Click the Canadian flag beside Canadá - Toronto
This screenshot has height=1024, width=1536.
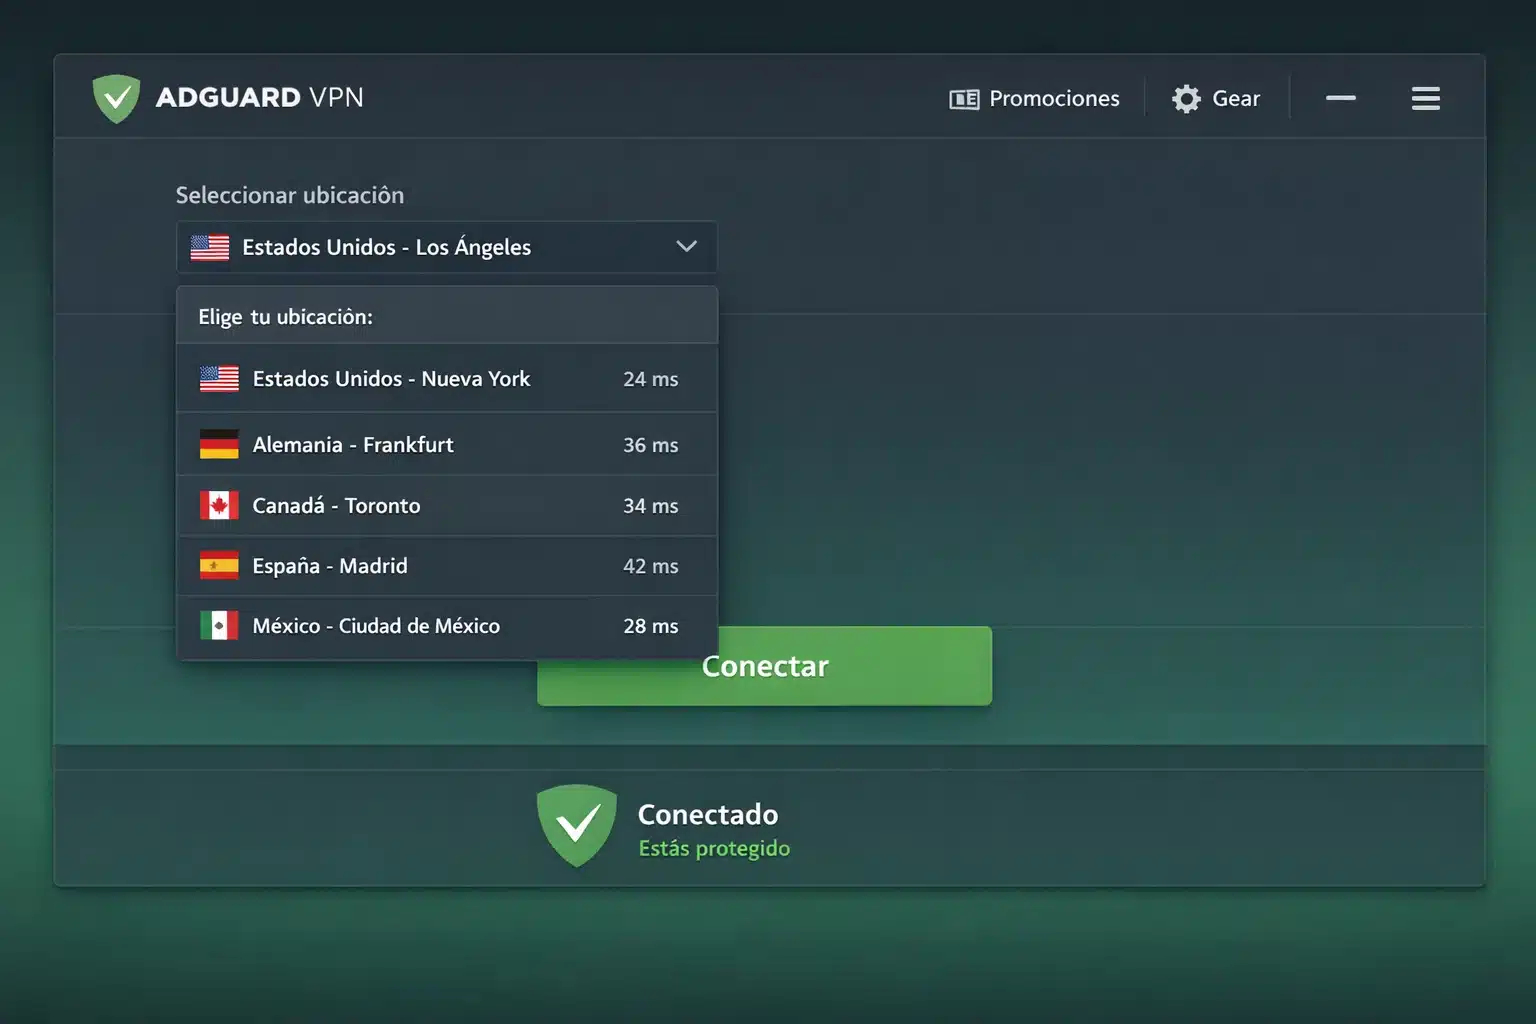click(x=219, y=505)
